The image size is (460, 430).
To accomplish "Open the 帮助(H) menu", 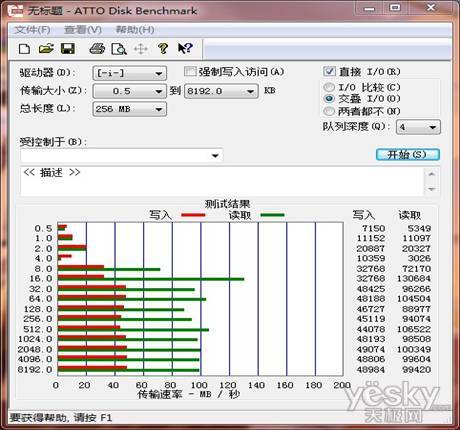I will 135,30.
